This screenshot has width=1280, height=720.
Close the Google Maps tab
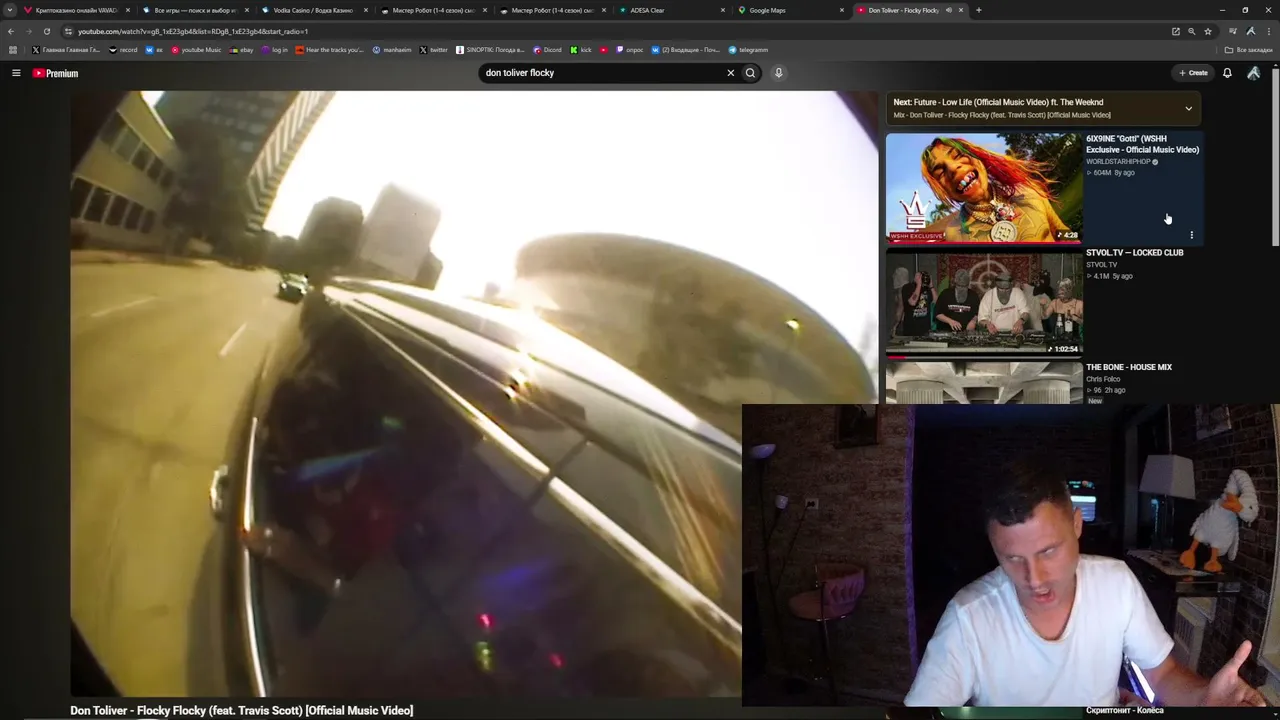841,10
